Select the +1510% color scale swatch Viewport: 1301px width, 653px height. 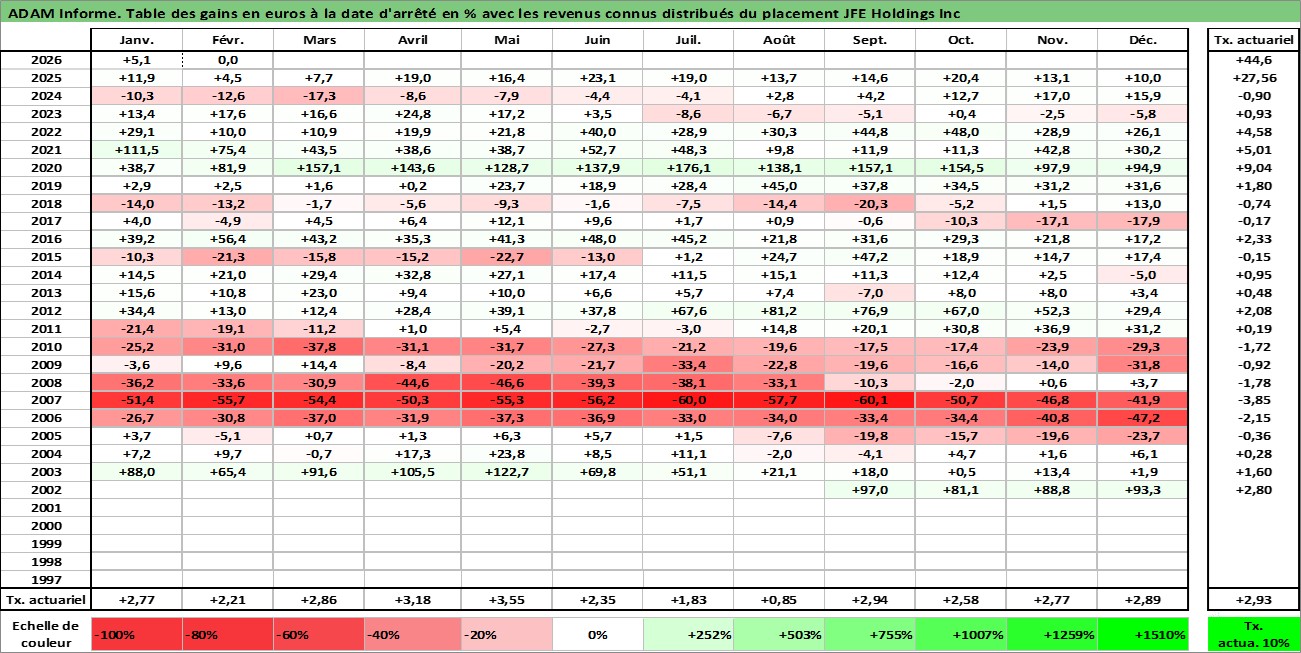click(1143, 634)
